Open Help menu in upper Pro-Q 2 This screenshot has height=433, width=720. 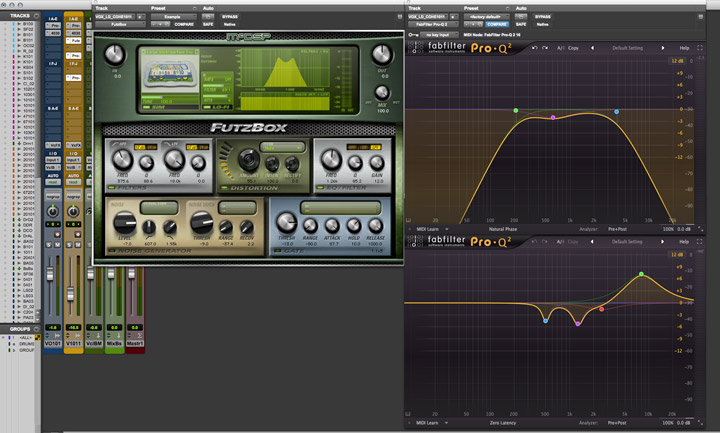(x=684, y=48)
